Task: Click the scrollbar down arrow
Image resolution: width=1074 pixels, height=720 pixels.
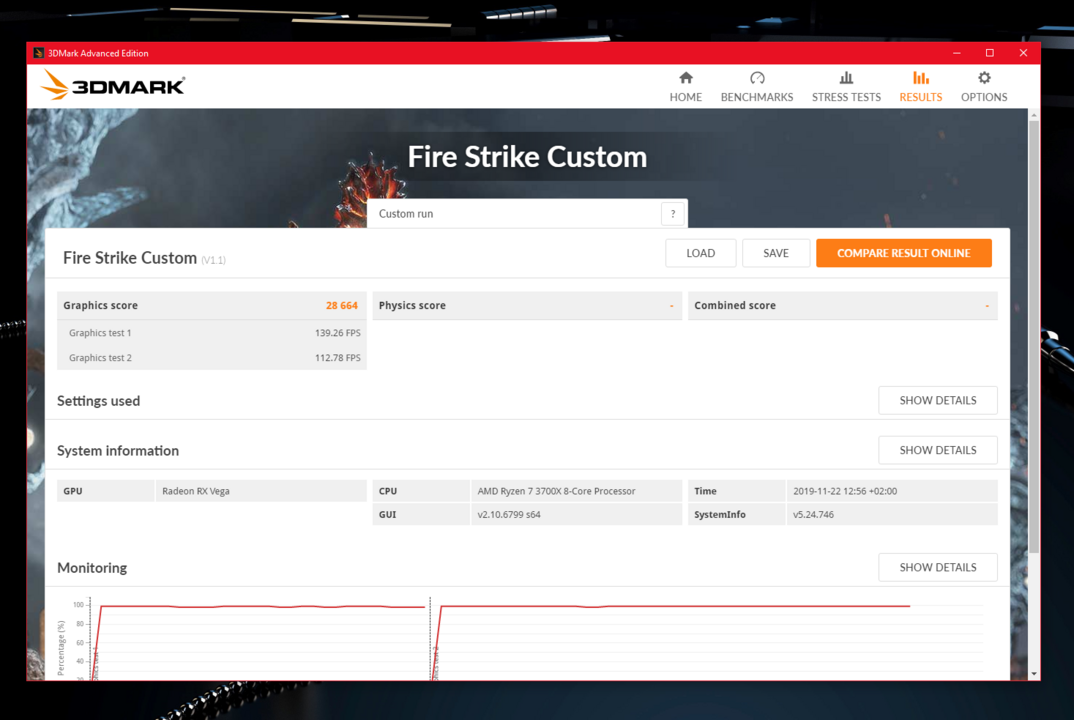Action: tap(1034, 674)
